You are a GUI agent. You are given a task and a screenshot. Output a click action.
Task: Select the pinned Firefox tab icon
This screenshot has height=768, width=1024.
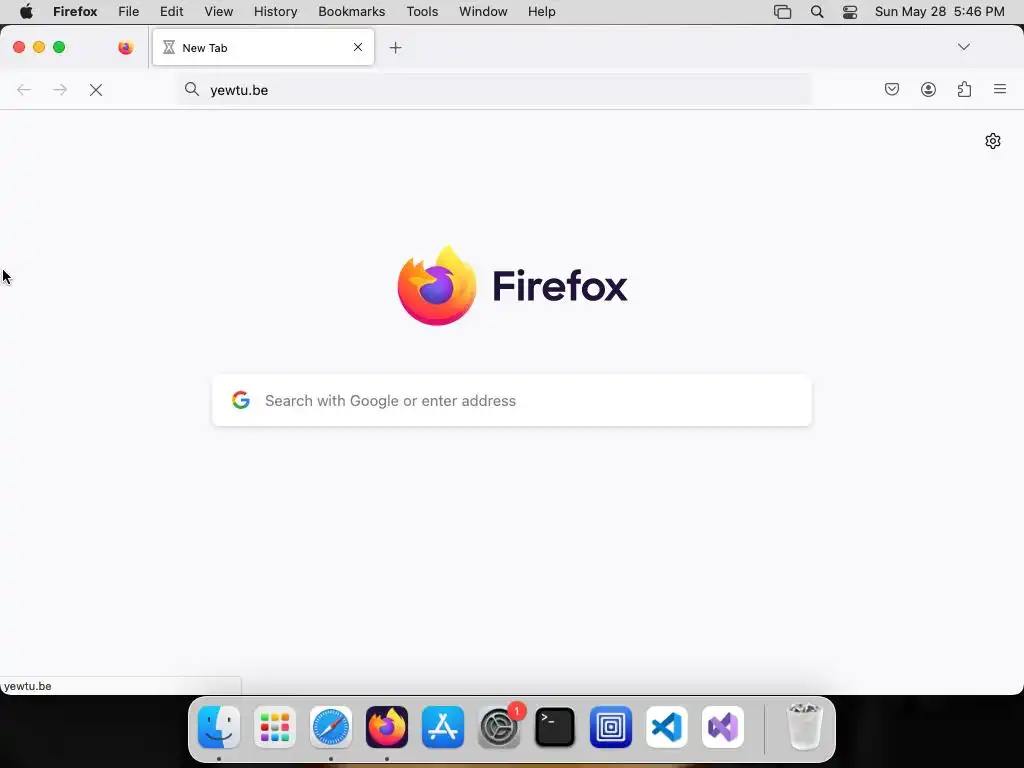[x=125, y=48]
